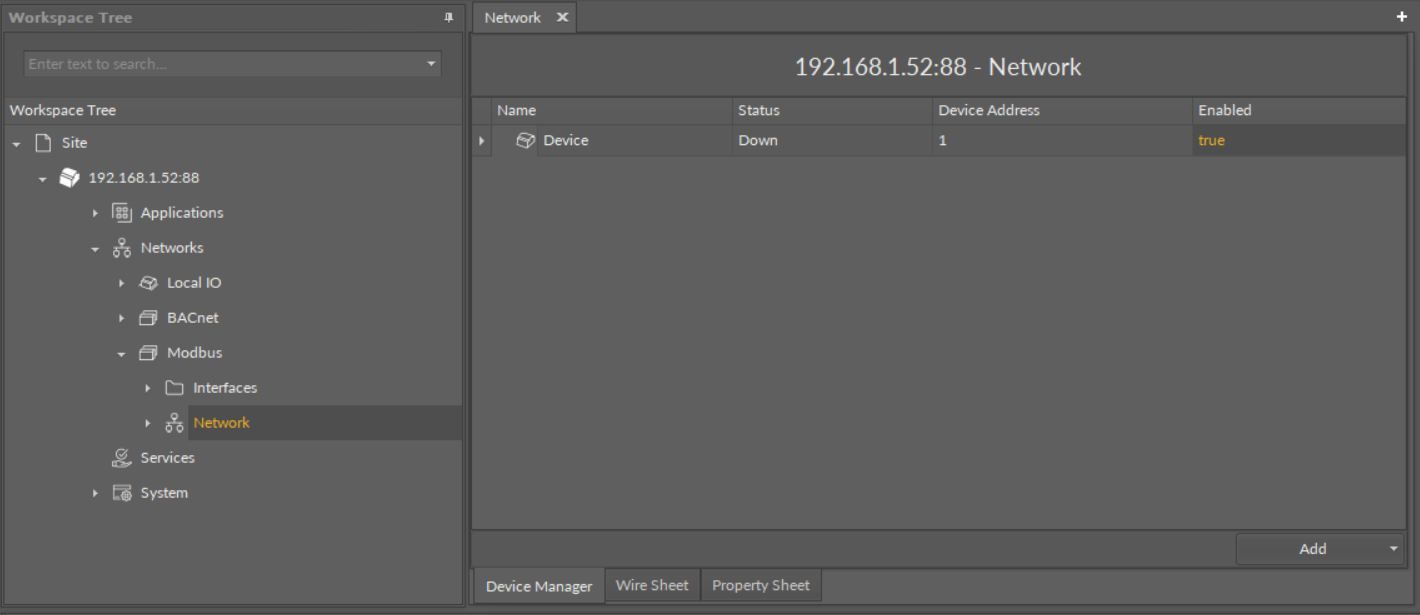
Task: Open the search box dropdown arrow
Action: tap(431, 64)
